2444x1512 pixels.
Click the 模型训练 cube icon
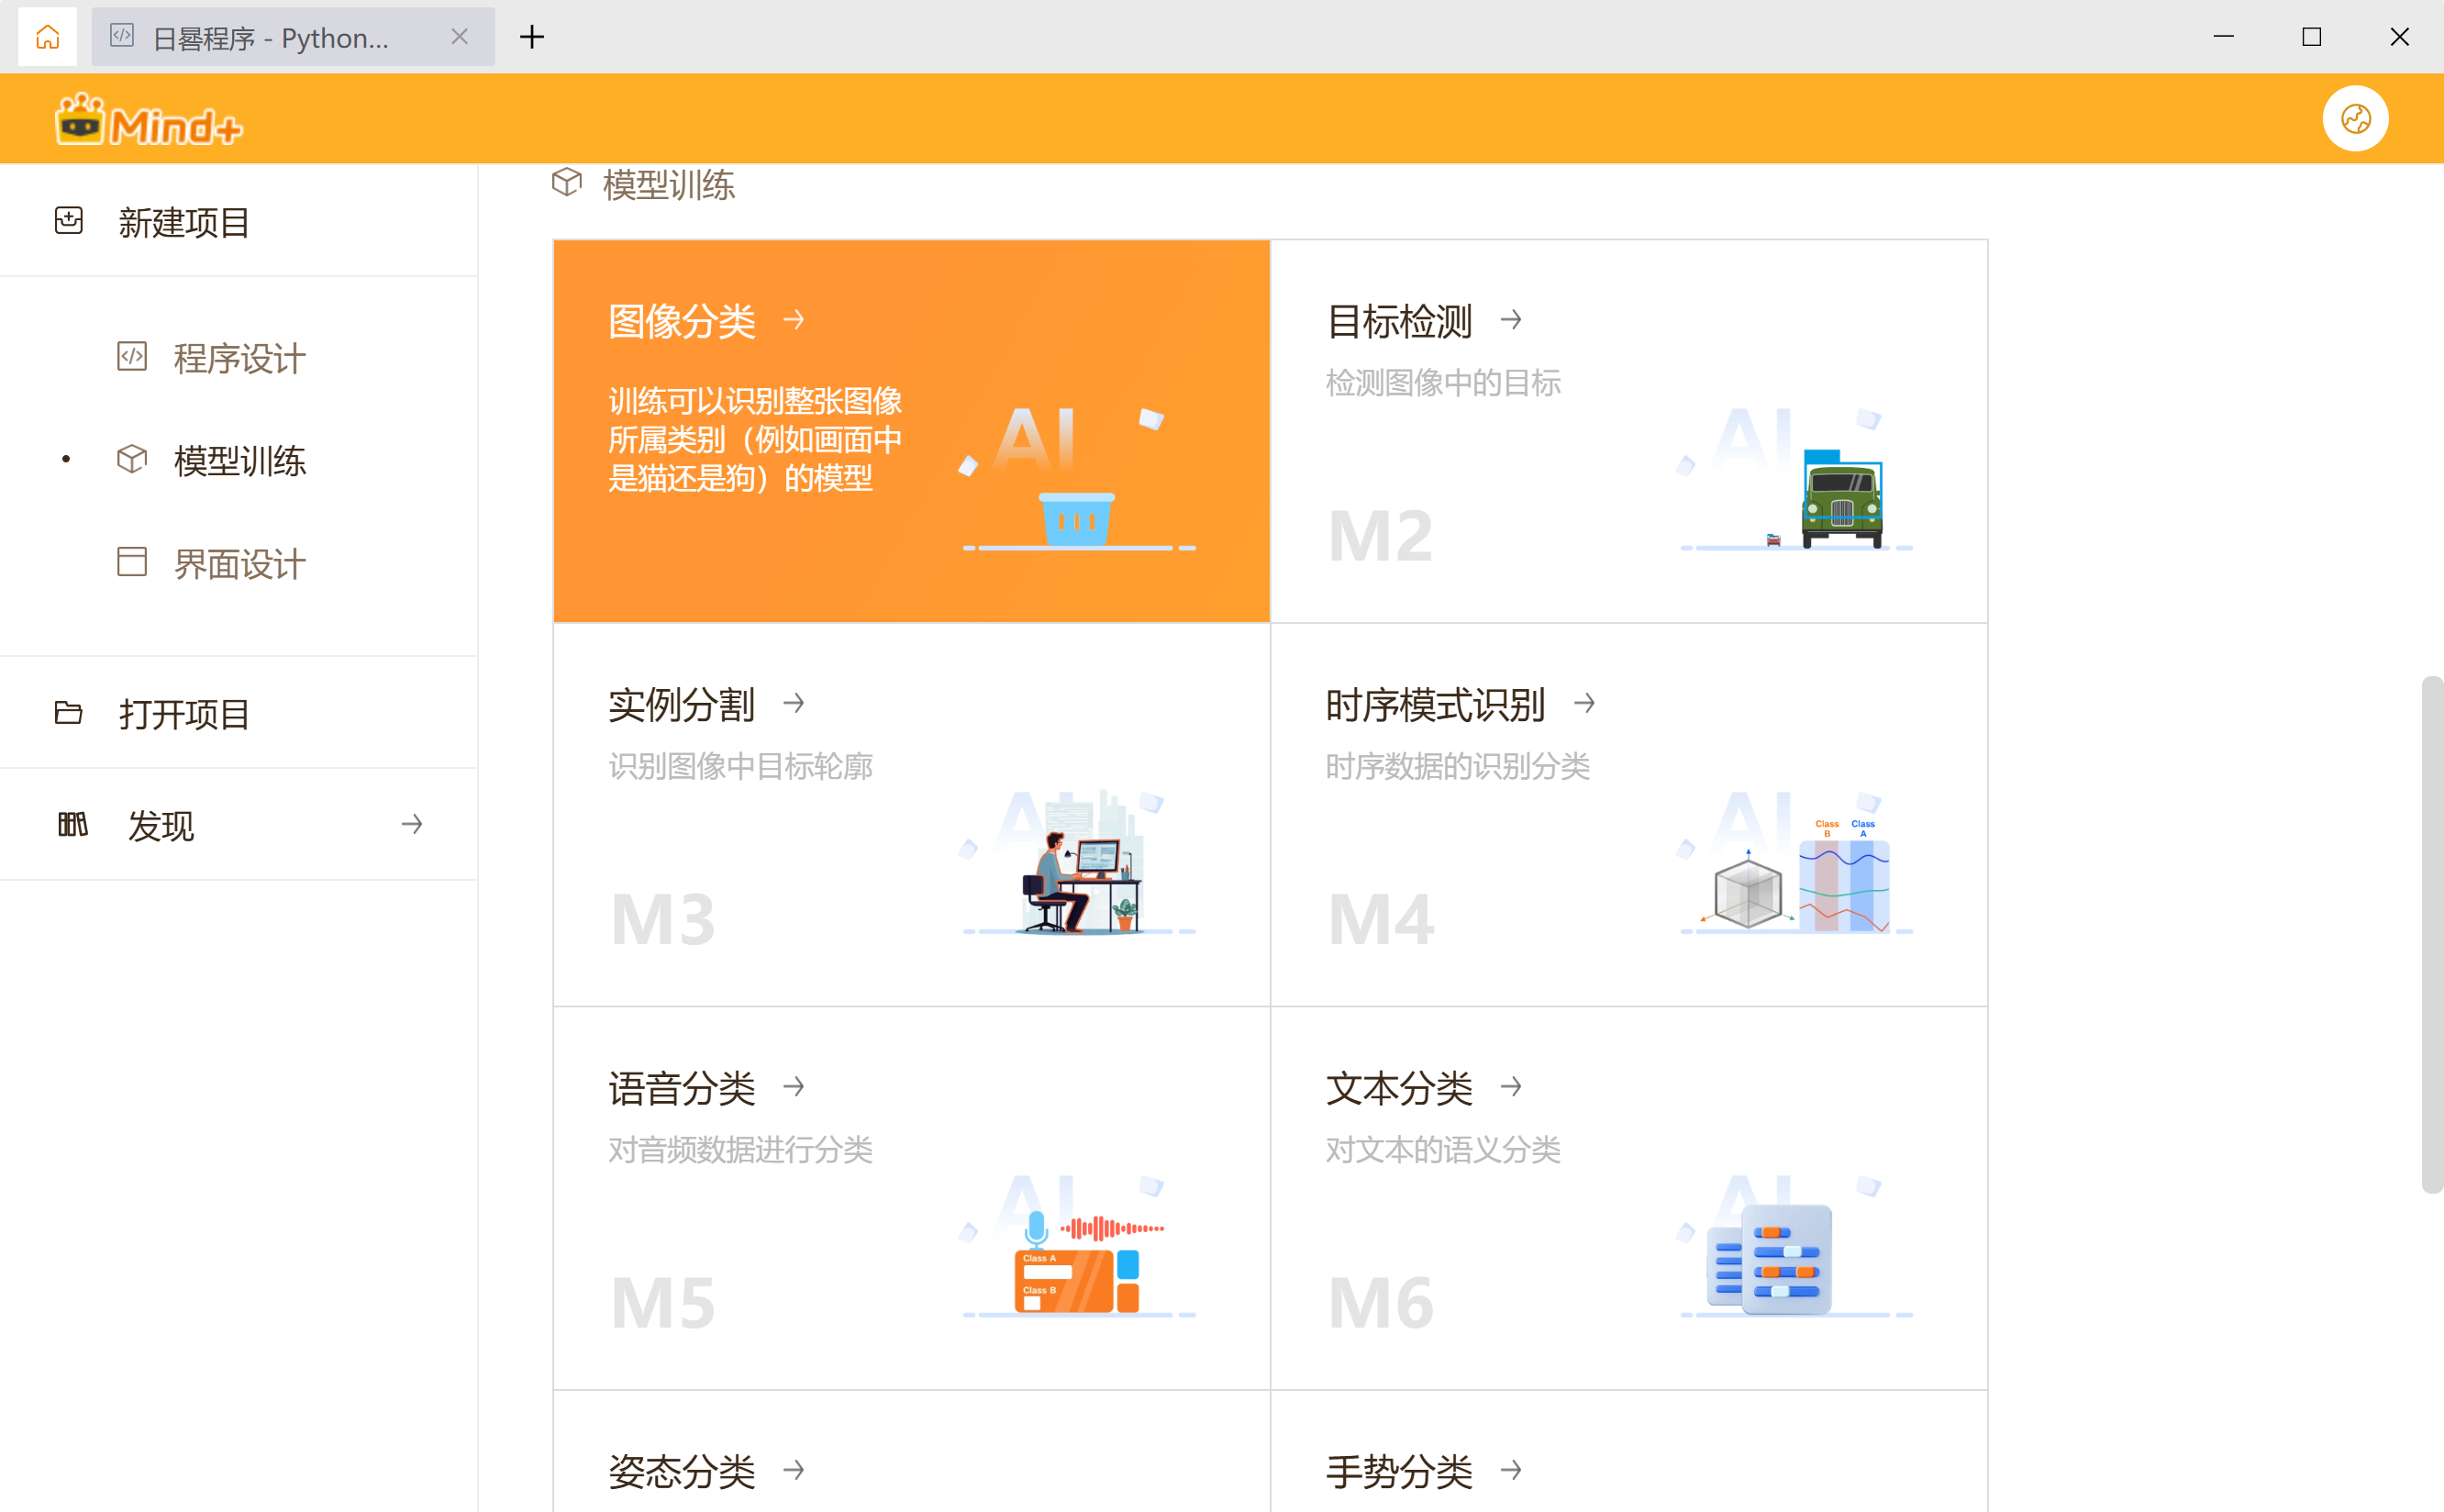click(x=131, y=460)
